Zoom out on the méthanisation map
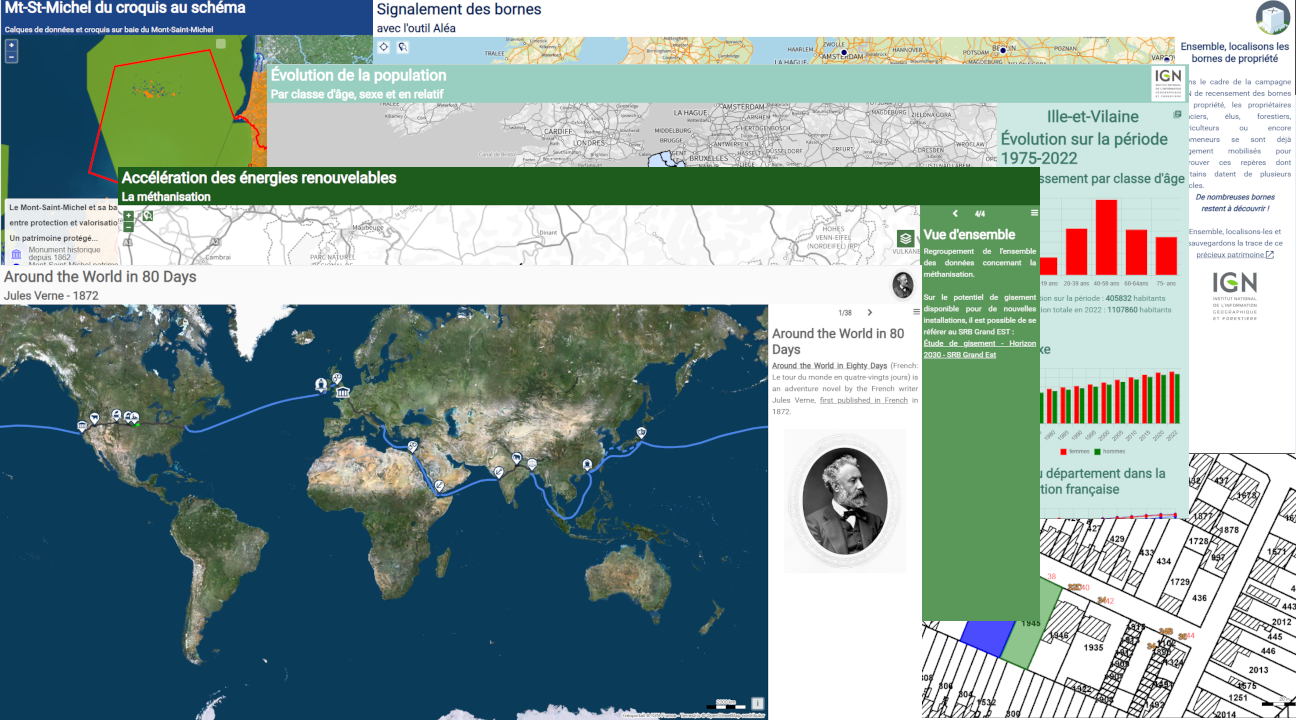This screenshot has width=1296, height=720. (x=128, y=227)
